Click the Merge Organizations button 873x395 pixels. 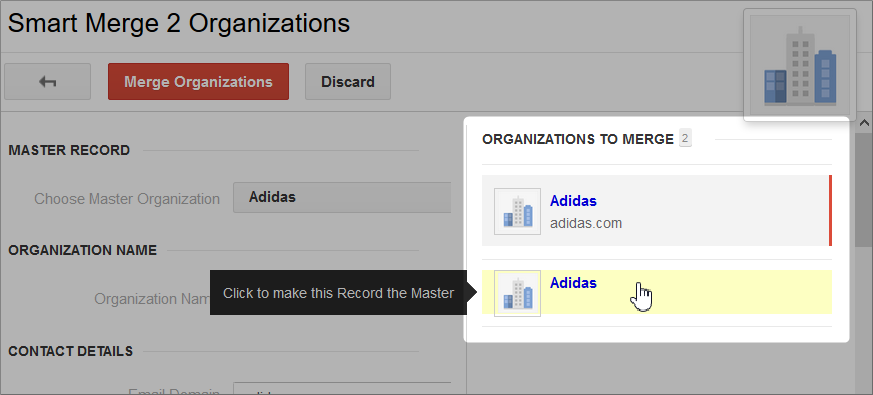click(198, 82)
